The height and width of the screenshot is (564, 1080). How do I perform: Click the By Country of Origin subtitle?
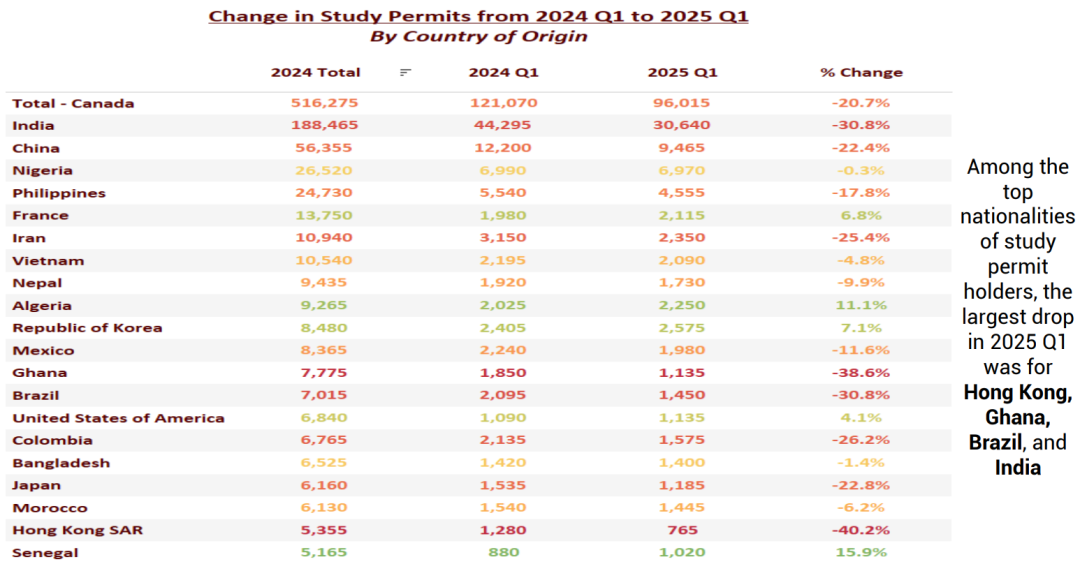(478, 37)
